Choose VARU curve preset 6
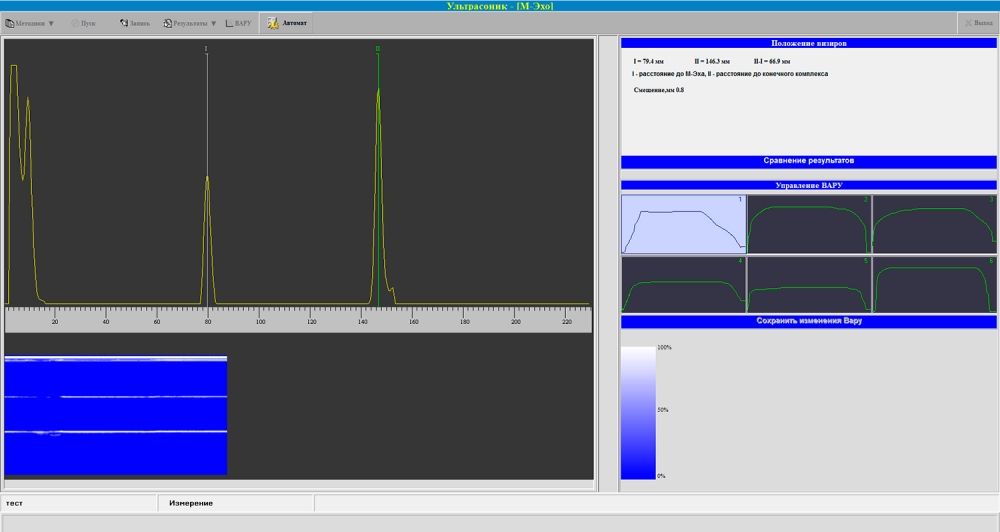The image size is (1000, 532). point(934,285)
